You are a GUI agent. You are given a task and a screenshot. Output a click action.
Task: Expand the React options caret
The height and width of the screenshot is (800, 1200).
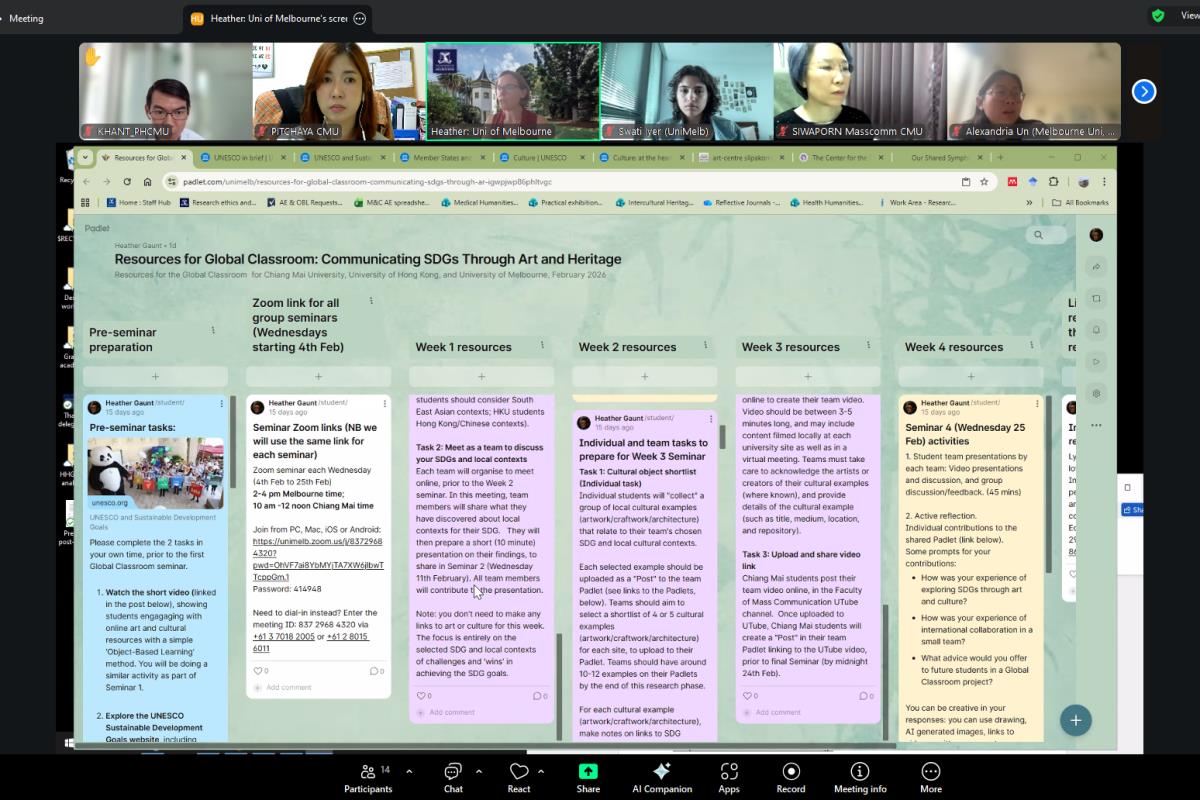[541, 771]
